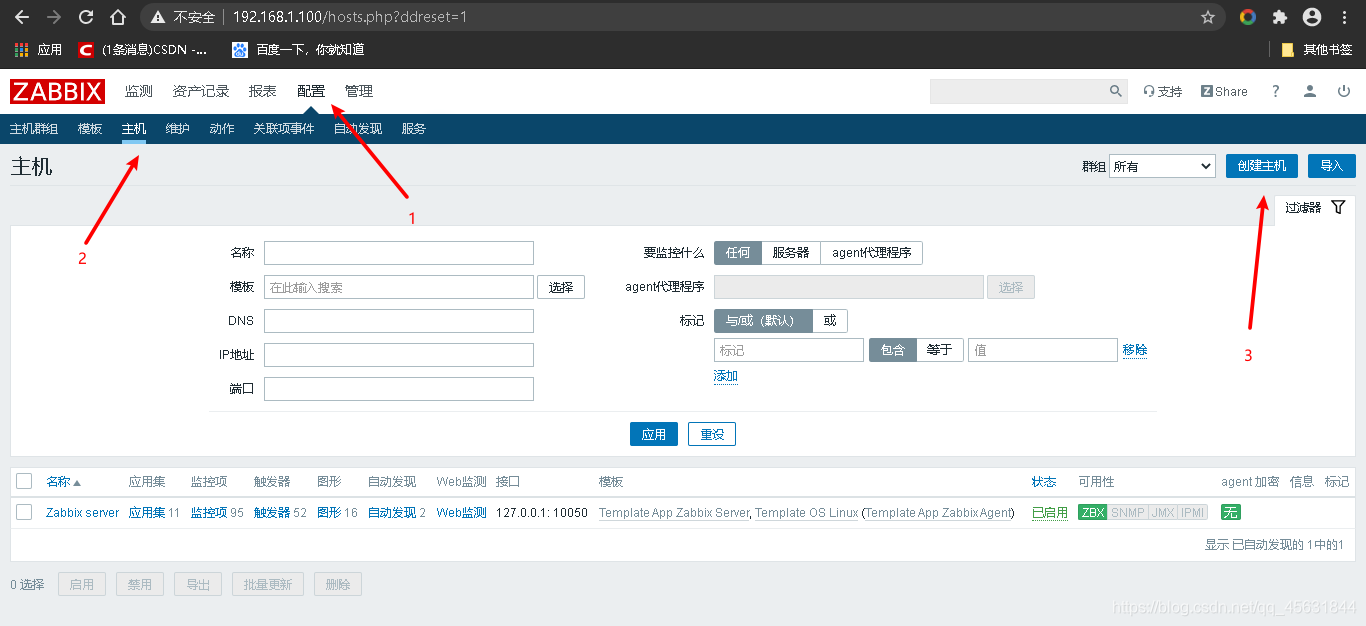Select 包含 tag operator
The height and width of the screenshot is (626, 1366).
pos(893,350)
